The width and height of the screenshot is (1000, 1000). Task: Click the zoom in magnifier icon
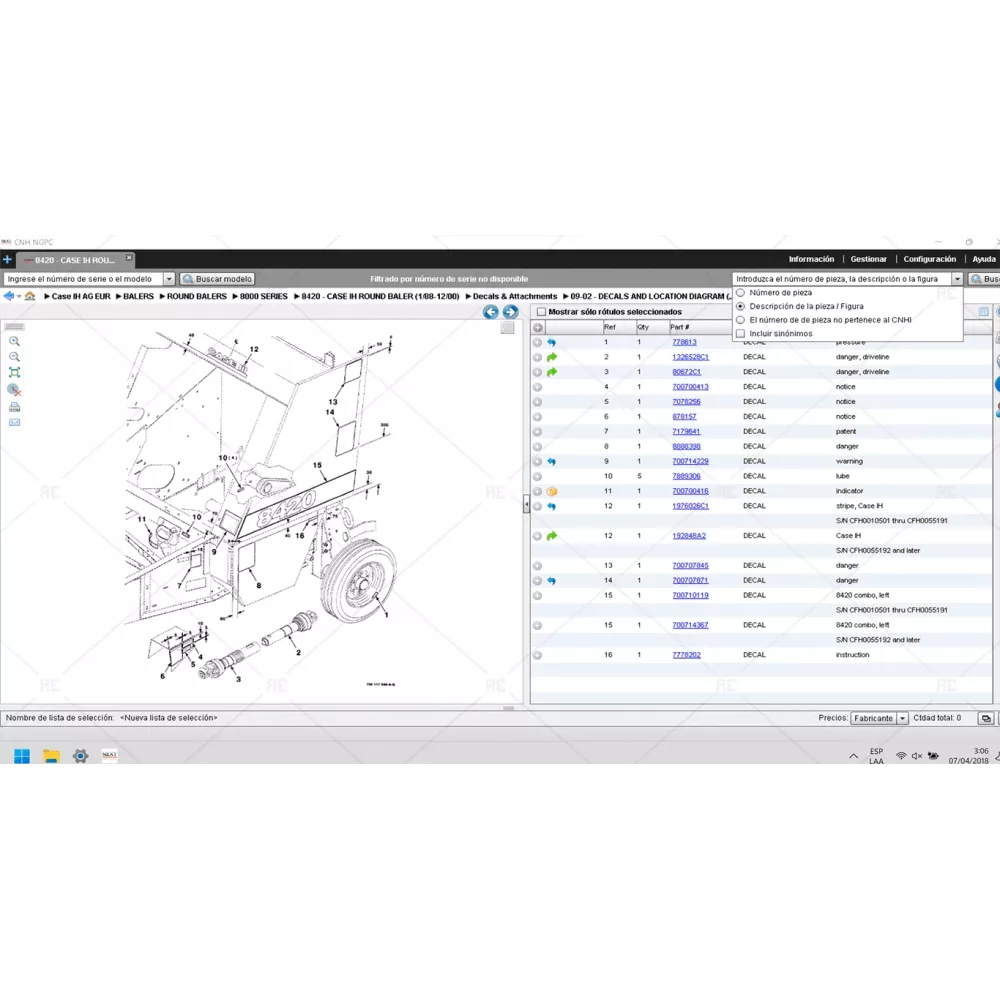(x=14, y=341)
